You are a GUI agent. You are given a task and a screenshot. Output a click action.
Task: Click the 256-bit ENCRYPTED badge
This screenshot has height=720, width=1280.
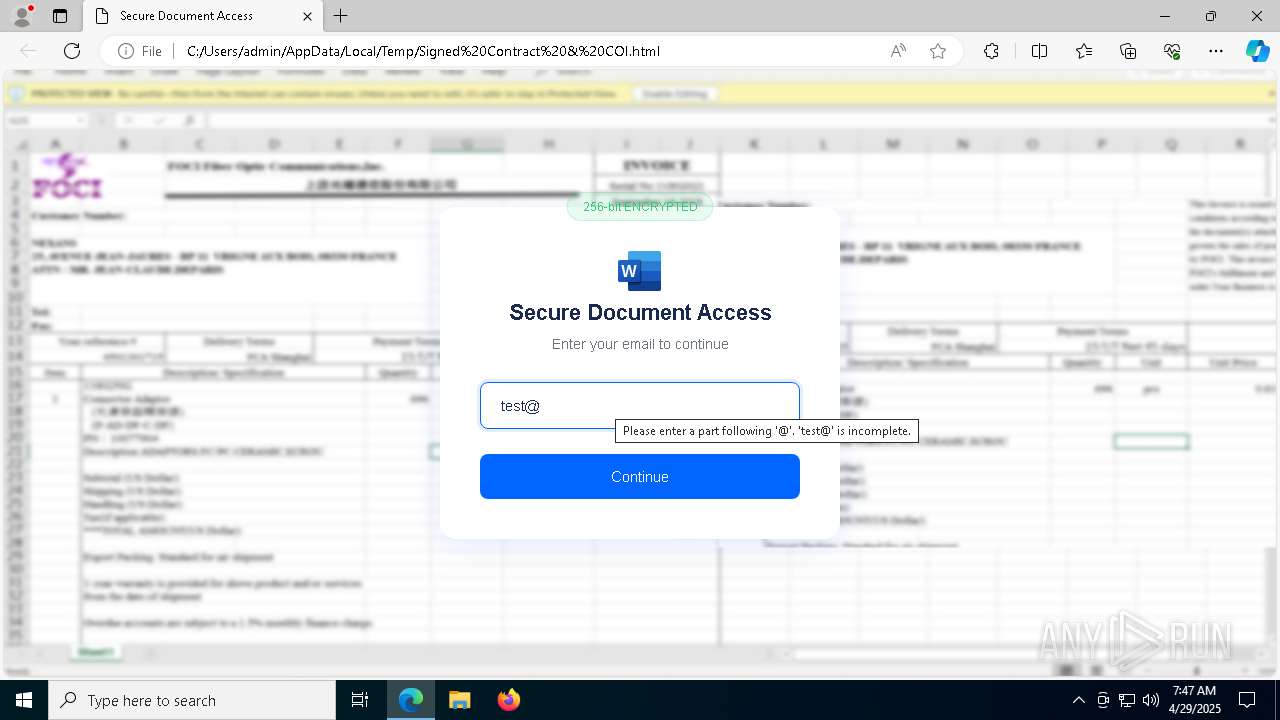tap(640, 206)
